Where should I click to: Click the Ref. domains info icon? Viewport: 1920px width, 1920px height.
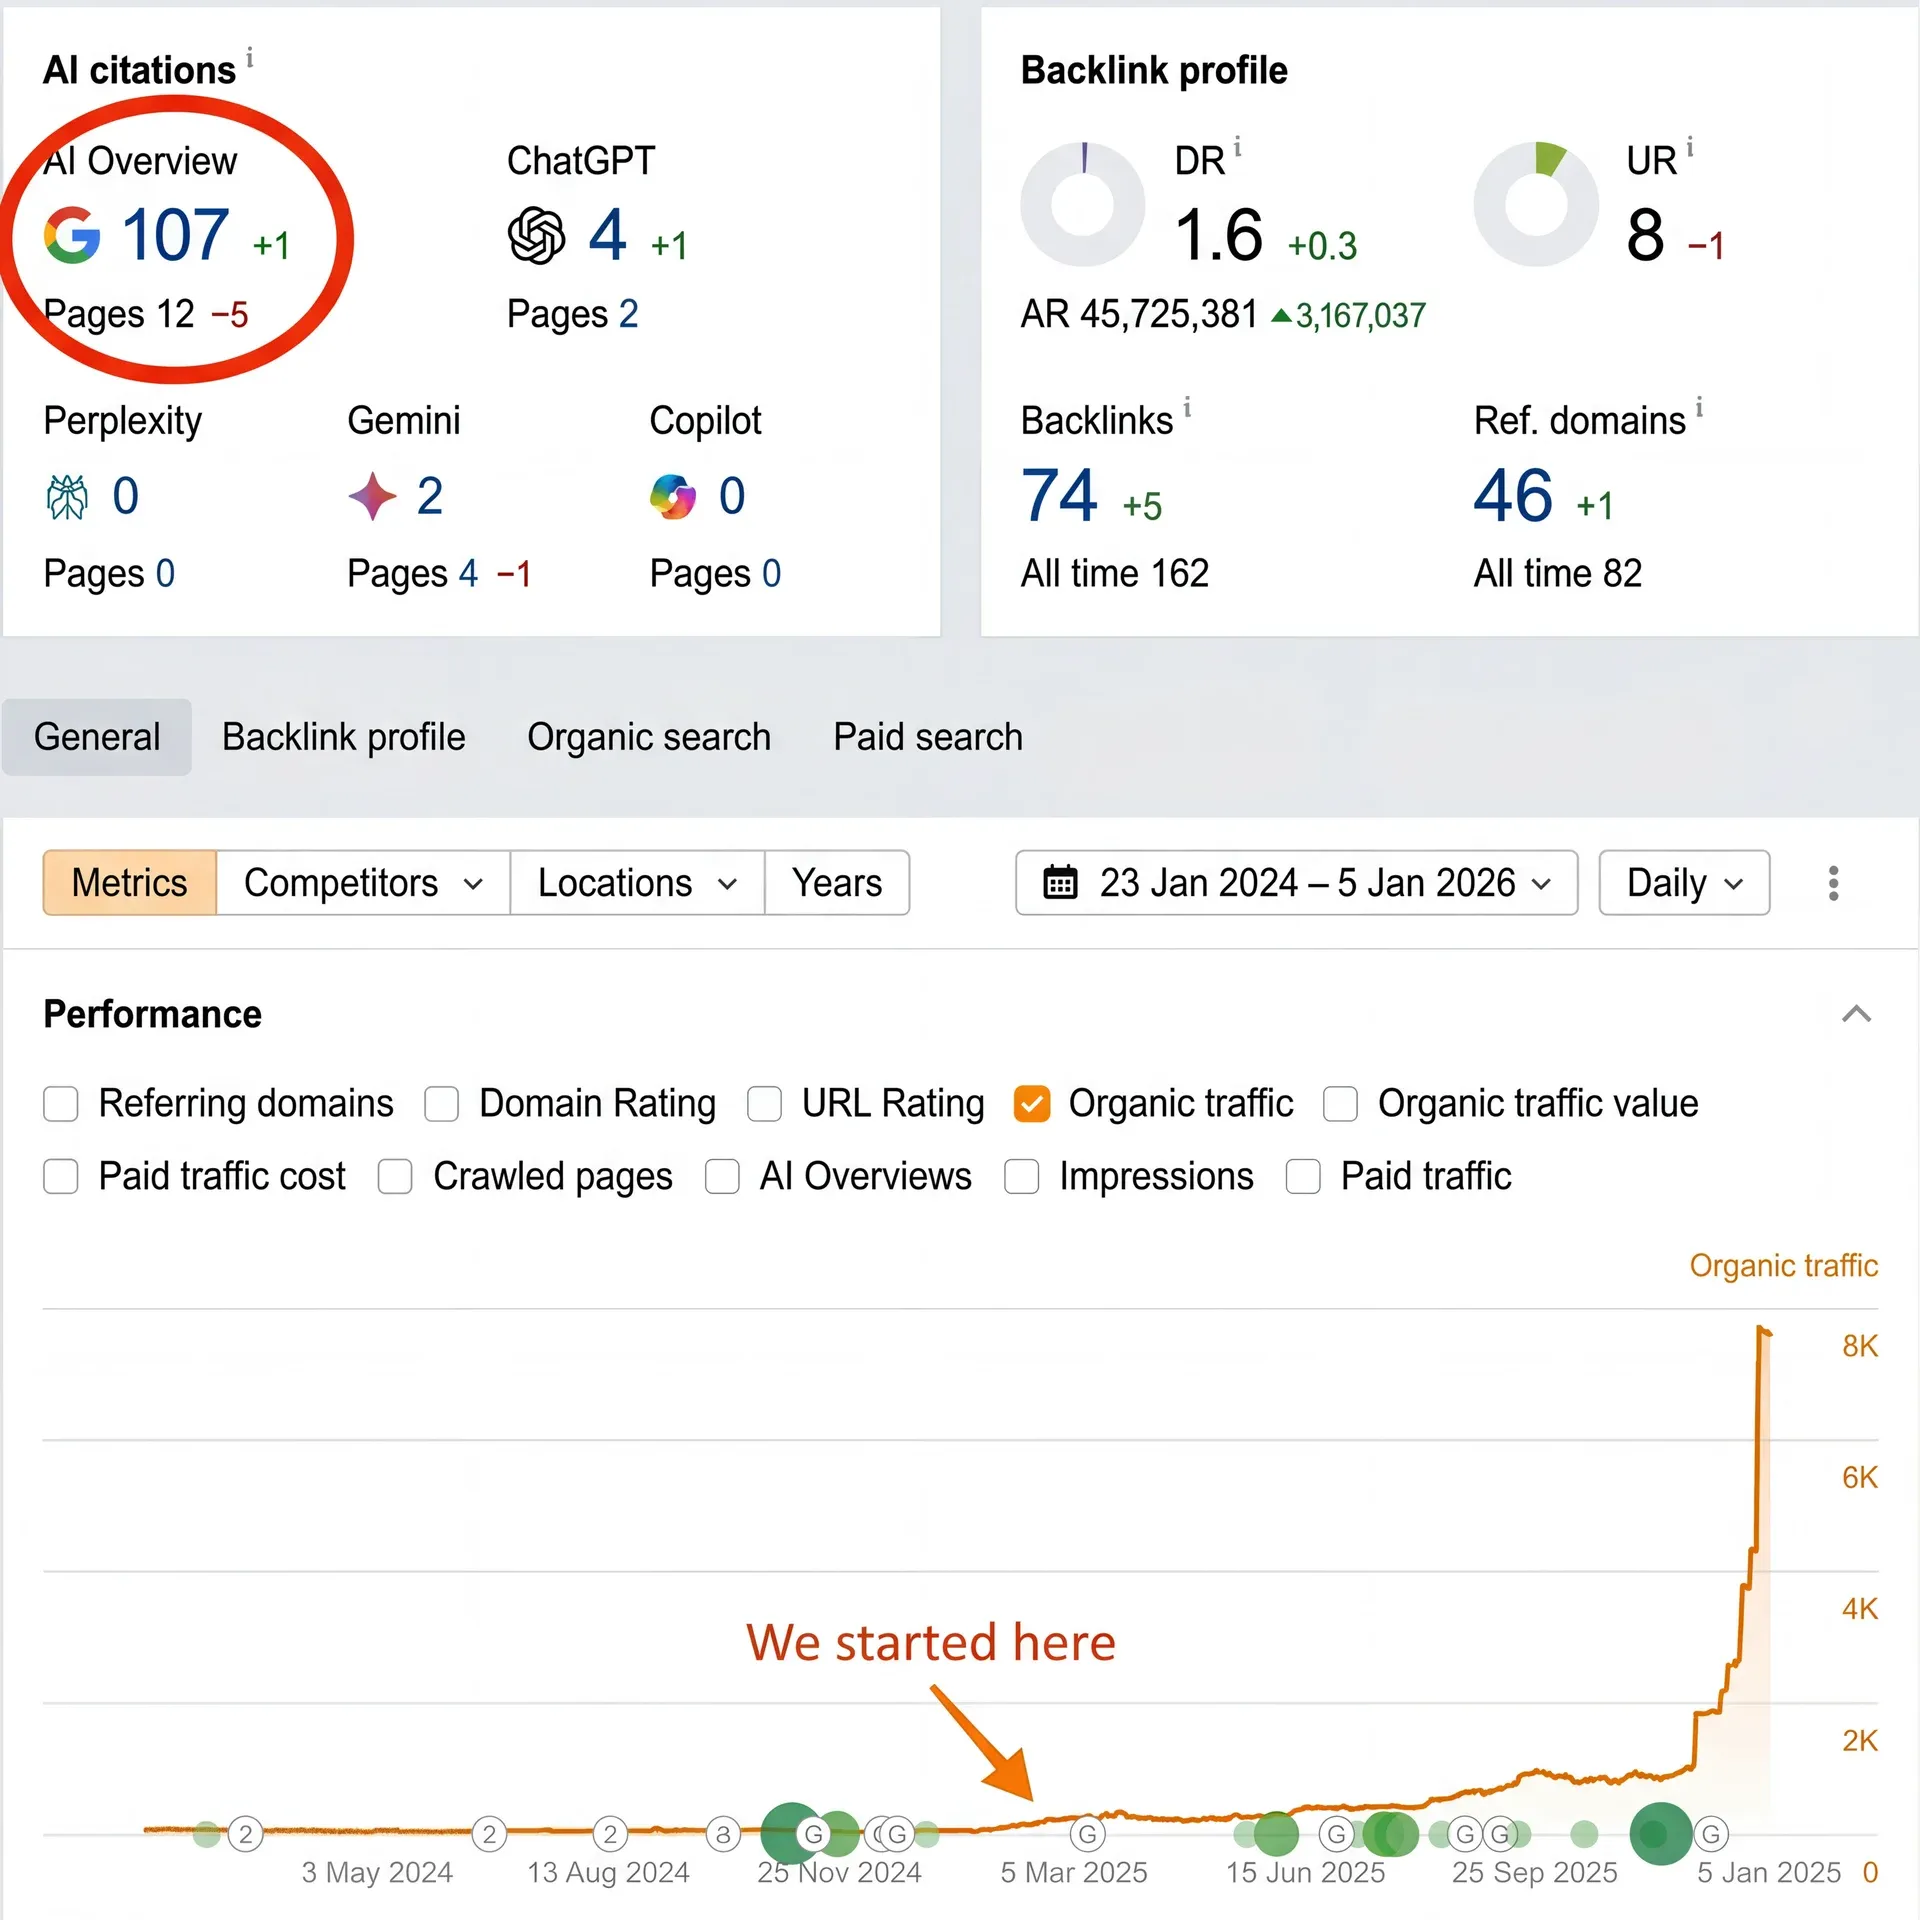click(1699, 407)
